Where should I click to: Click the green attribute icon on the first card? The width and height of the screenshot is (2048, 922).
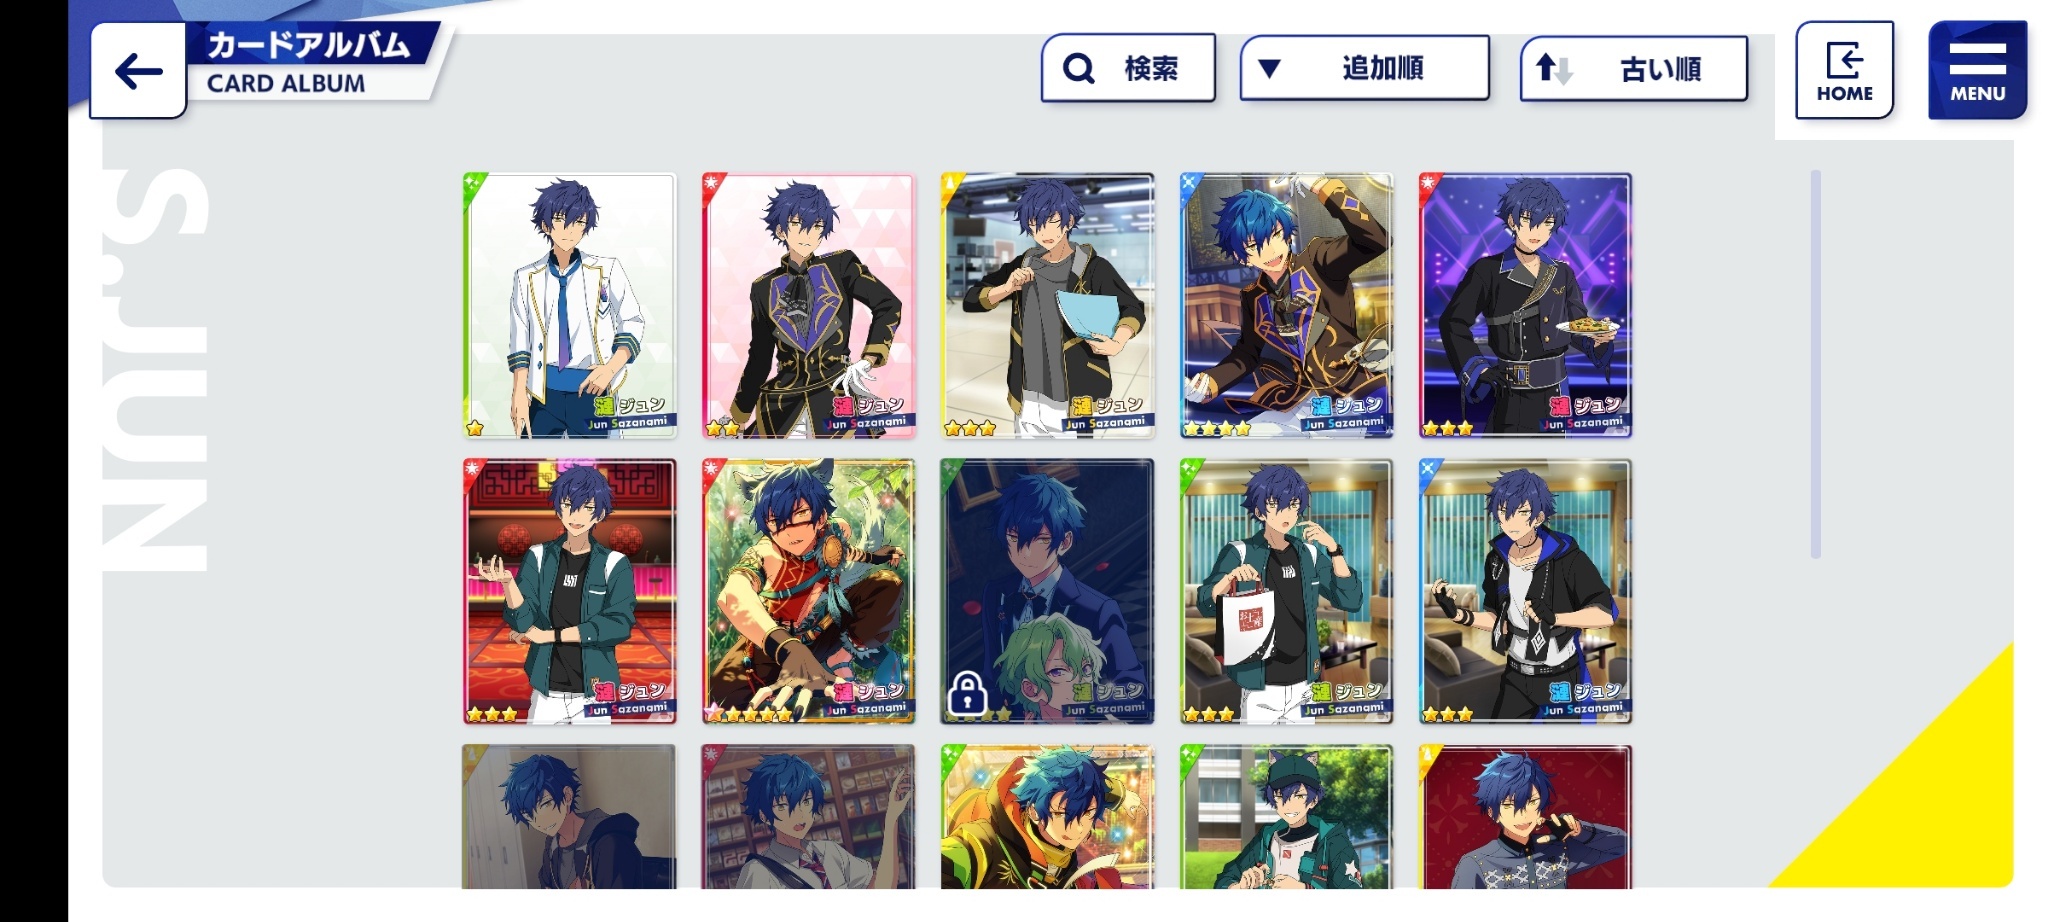tap(474, 184)
